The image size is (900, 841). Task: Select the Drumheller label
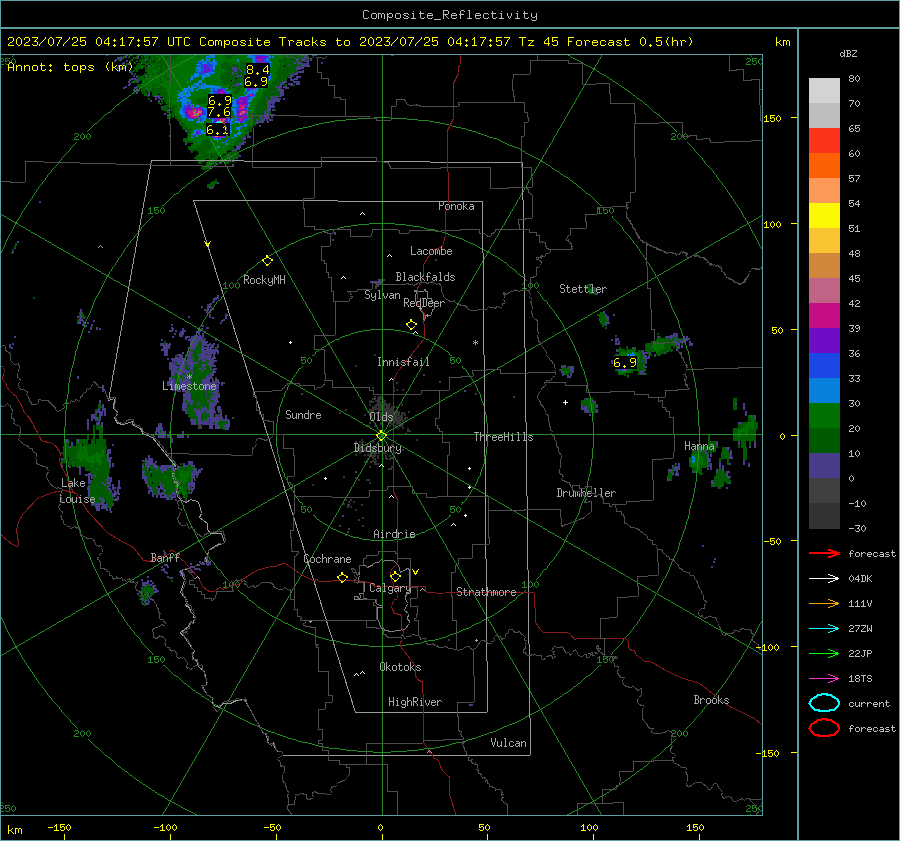tap(586, 493)
